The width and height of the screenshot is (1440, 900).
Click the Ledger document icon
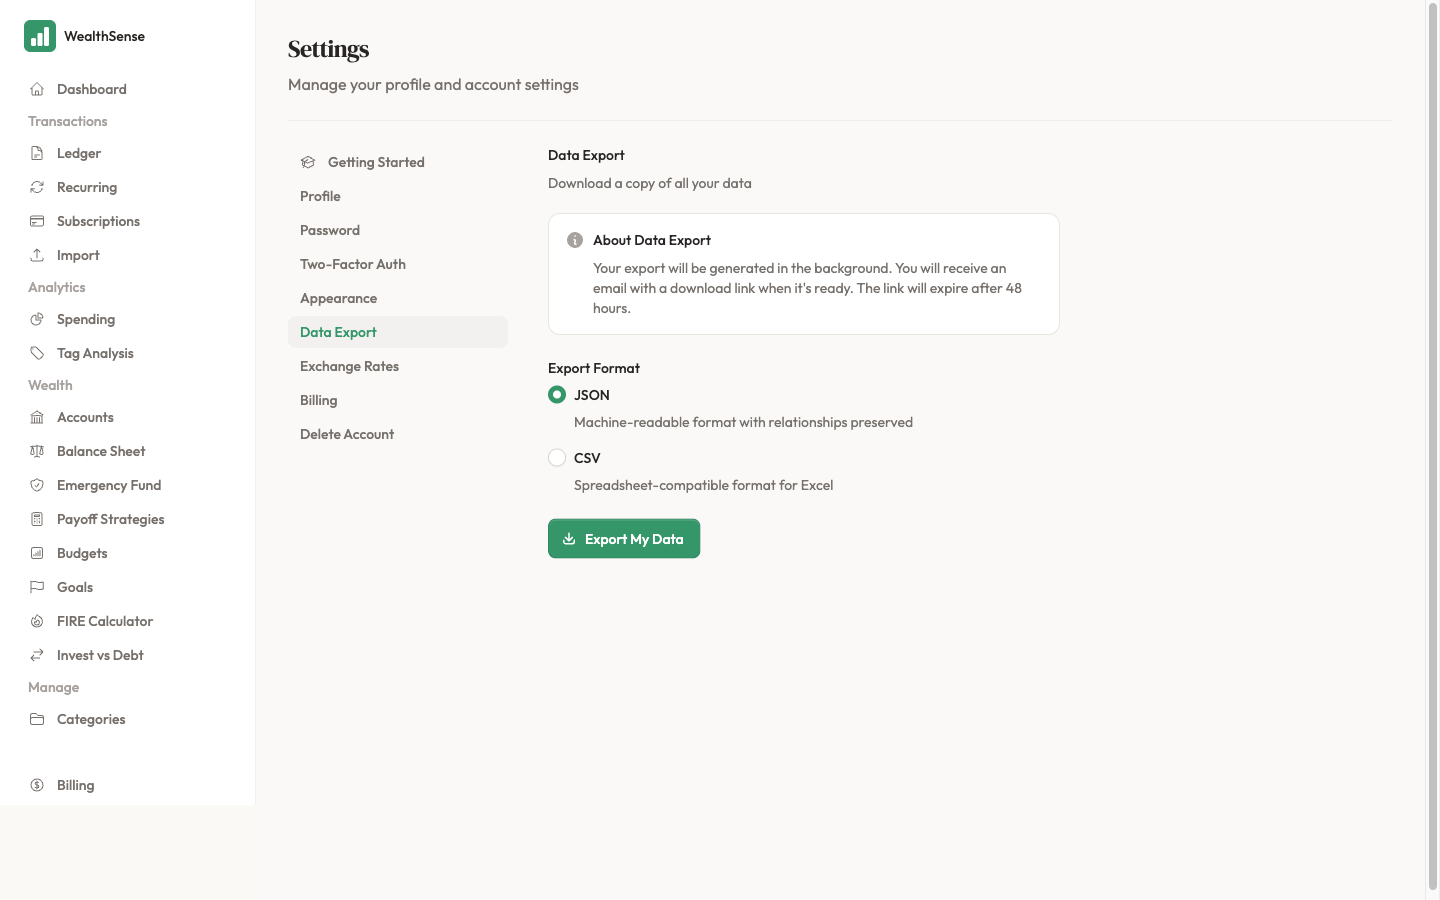(37, 153)
